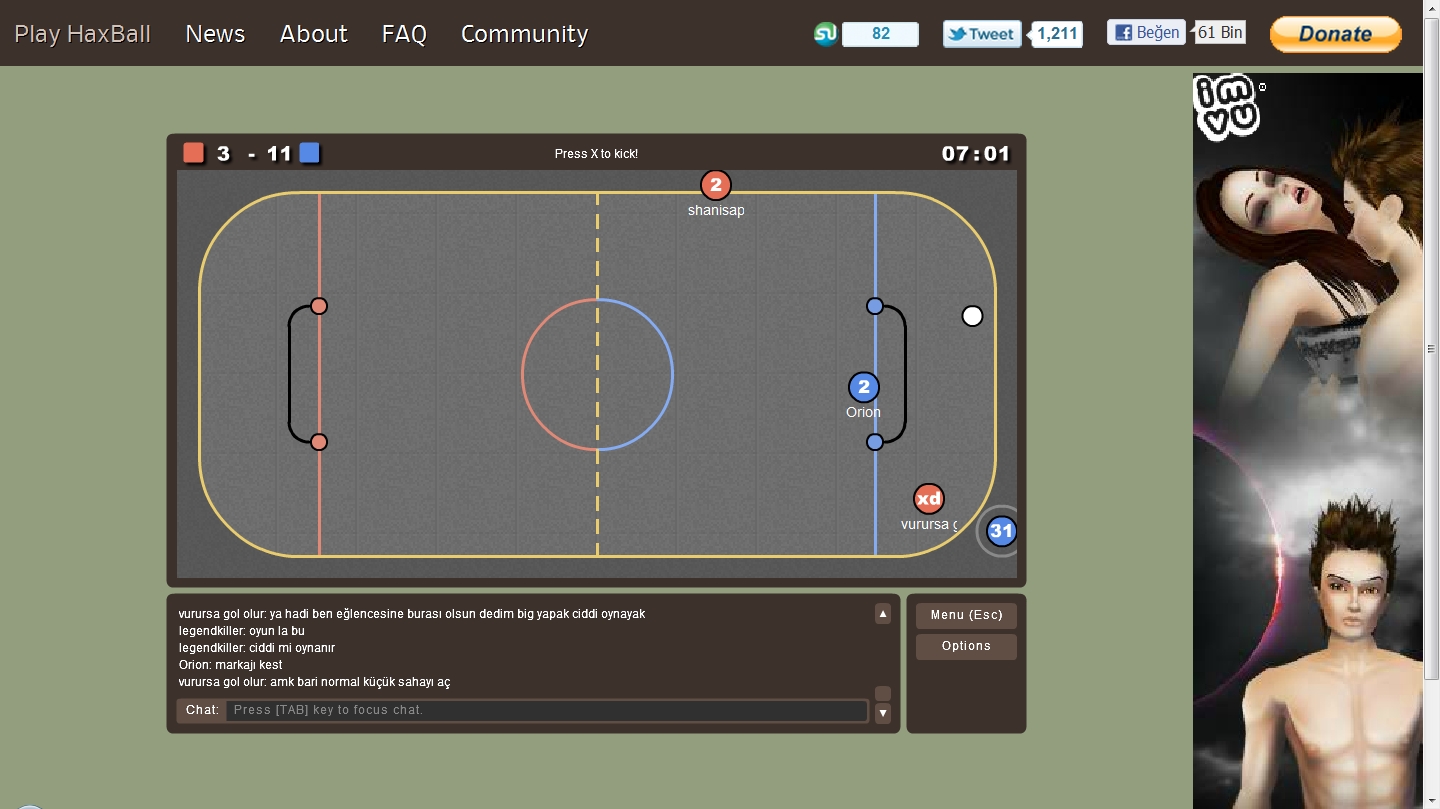1440x809 pixels.
Task: Click the message about normal küçük sahayı aç
Action: point(315,682)
